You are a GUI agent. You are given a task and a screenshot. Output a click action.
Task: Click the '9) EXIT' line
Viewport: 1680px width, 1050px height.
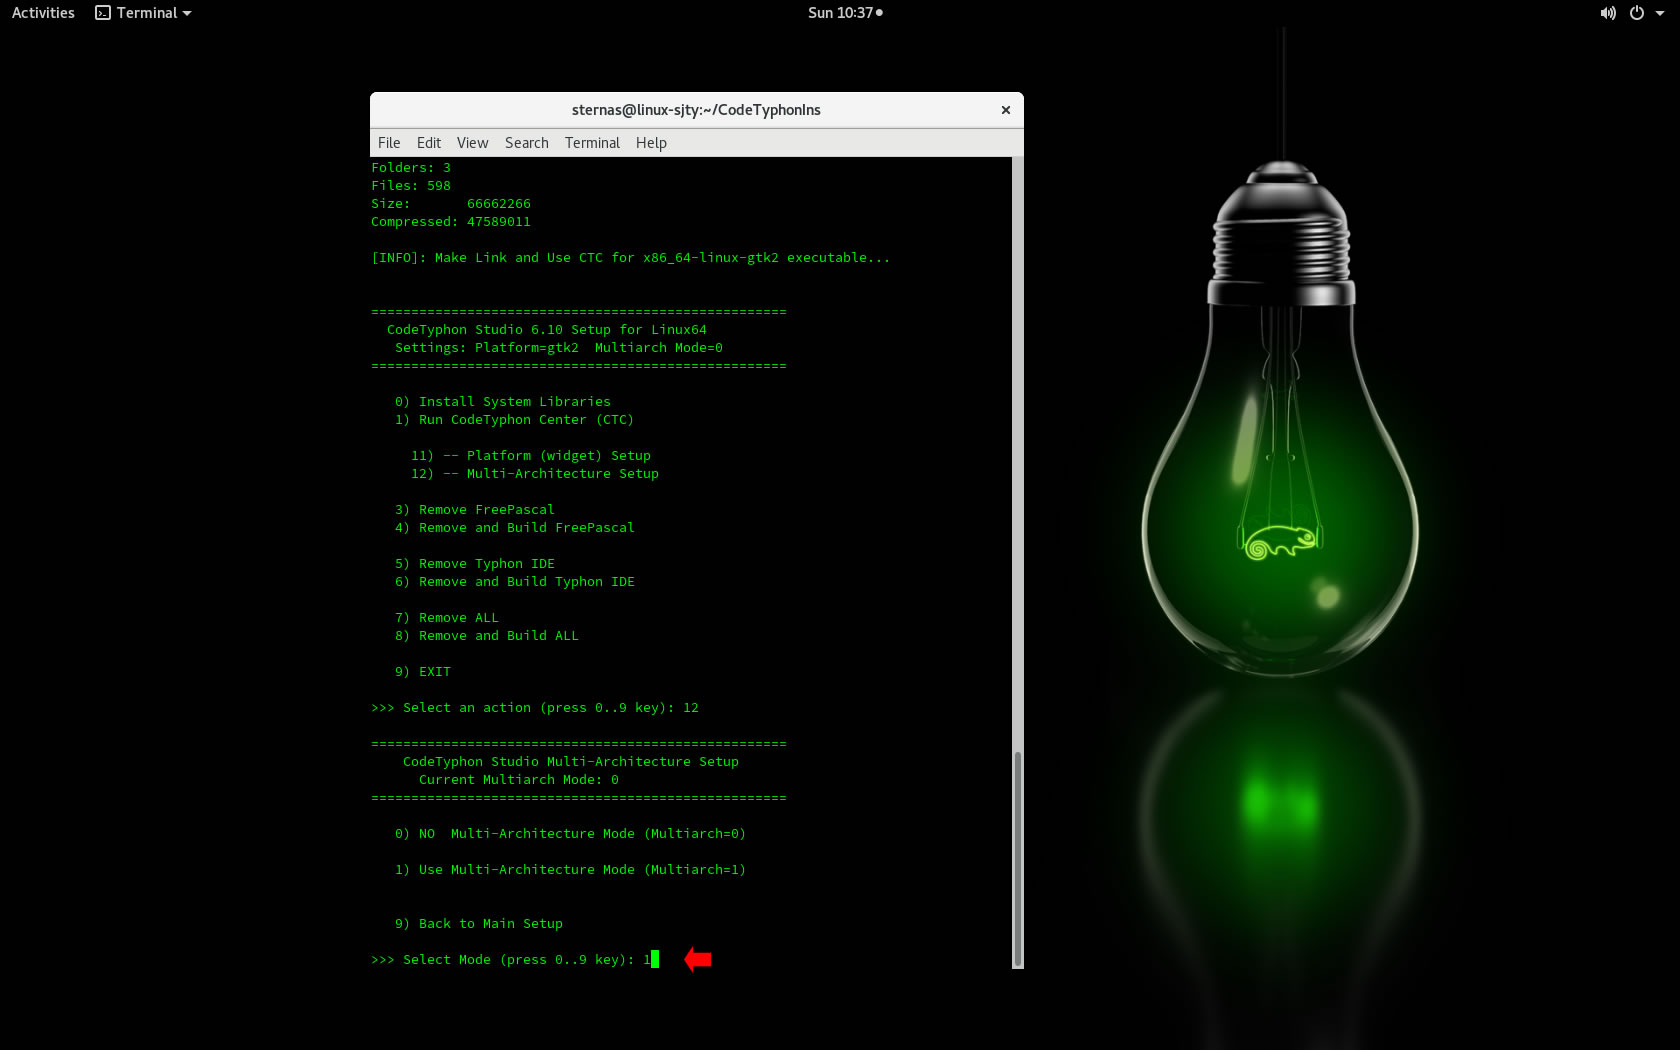423,672
